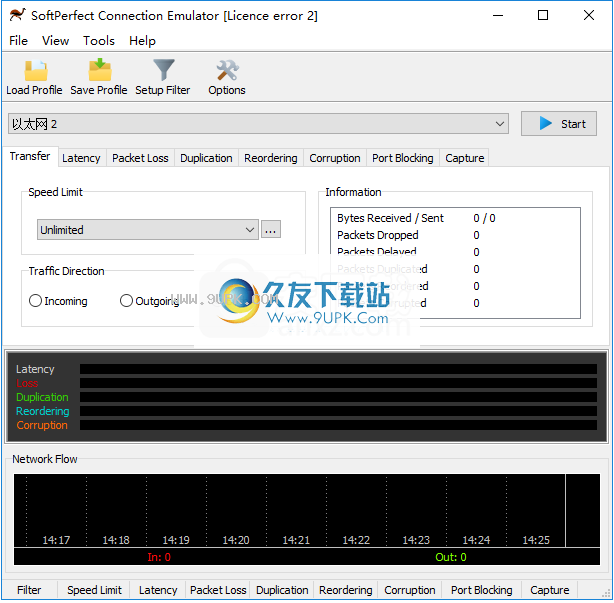Image resolution: width=614 pixels, height=603 pixels.
Task: Select the Outgoing traffic radio button
Action: point(126,301)
